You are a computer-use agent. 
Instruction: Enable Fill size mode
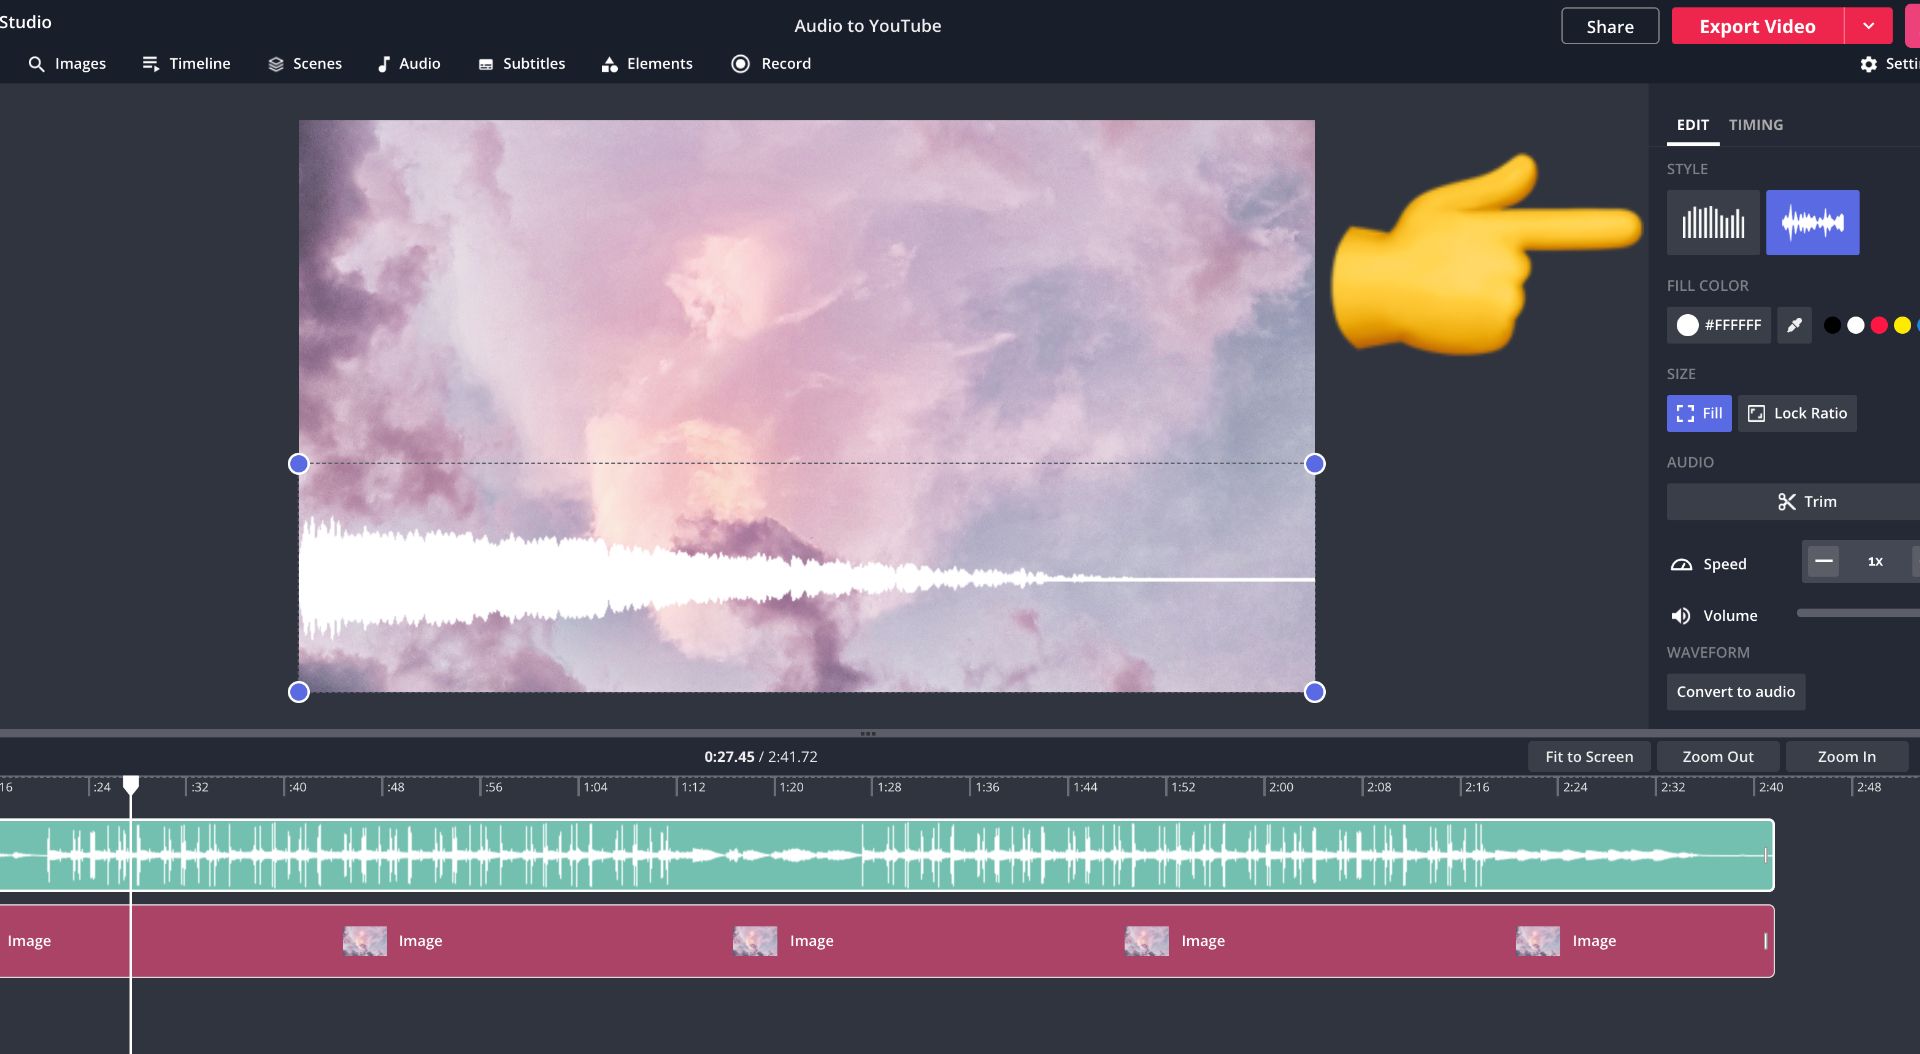[1698, 413]
